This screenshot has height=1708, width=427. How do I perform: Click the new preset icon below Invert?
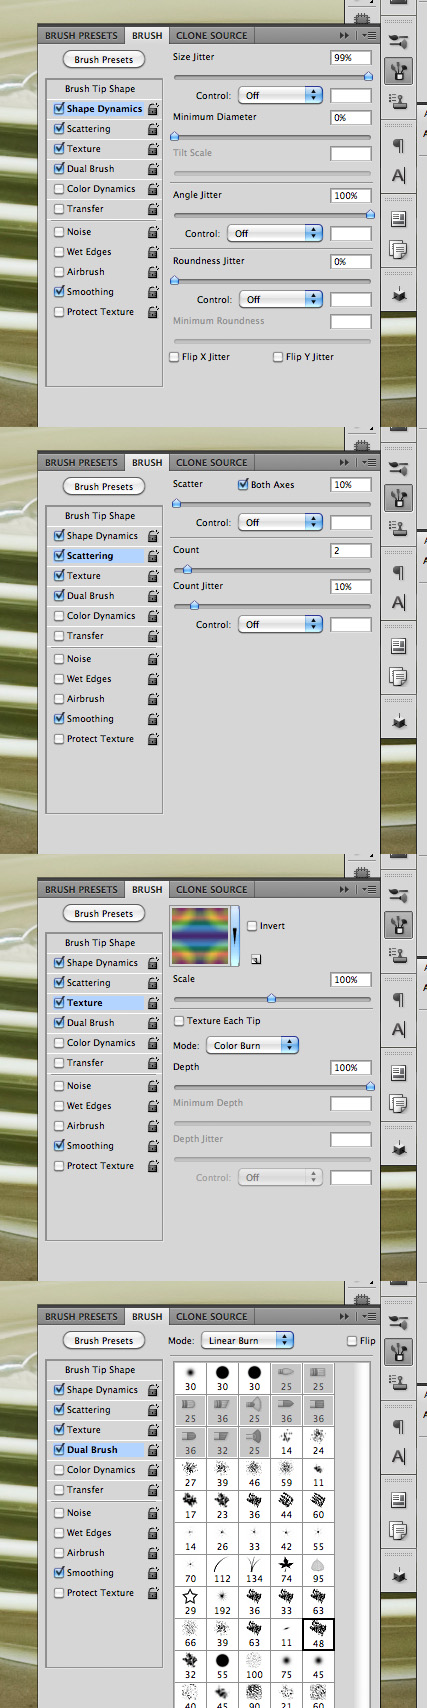click(x=256, y=959)
